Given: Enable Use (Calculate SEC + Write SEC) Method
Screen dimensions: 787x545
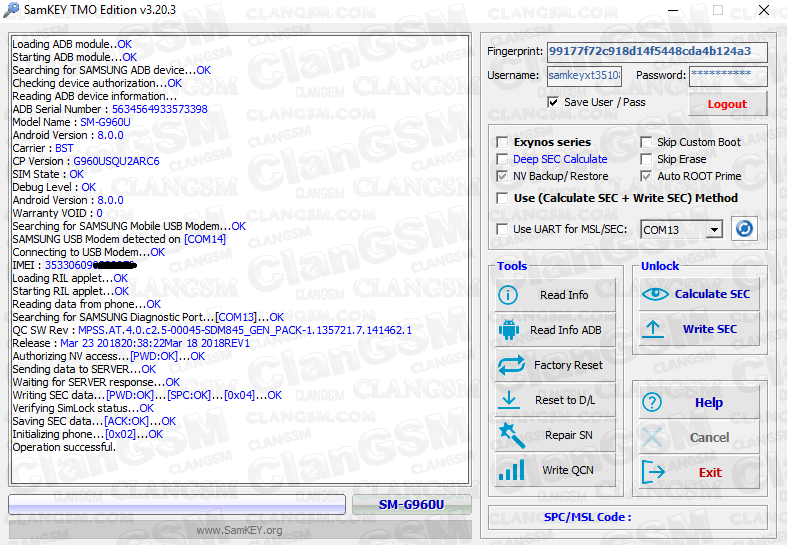Looking at the screenshot, I should (x=502, y=198).
